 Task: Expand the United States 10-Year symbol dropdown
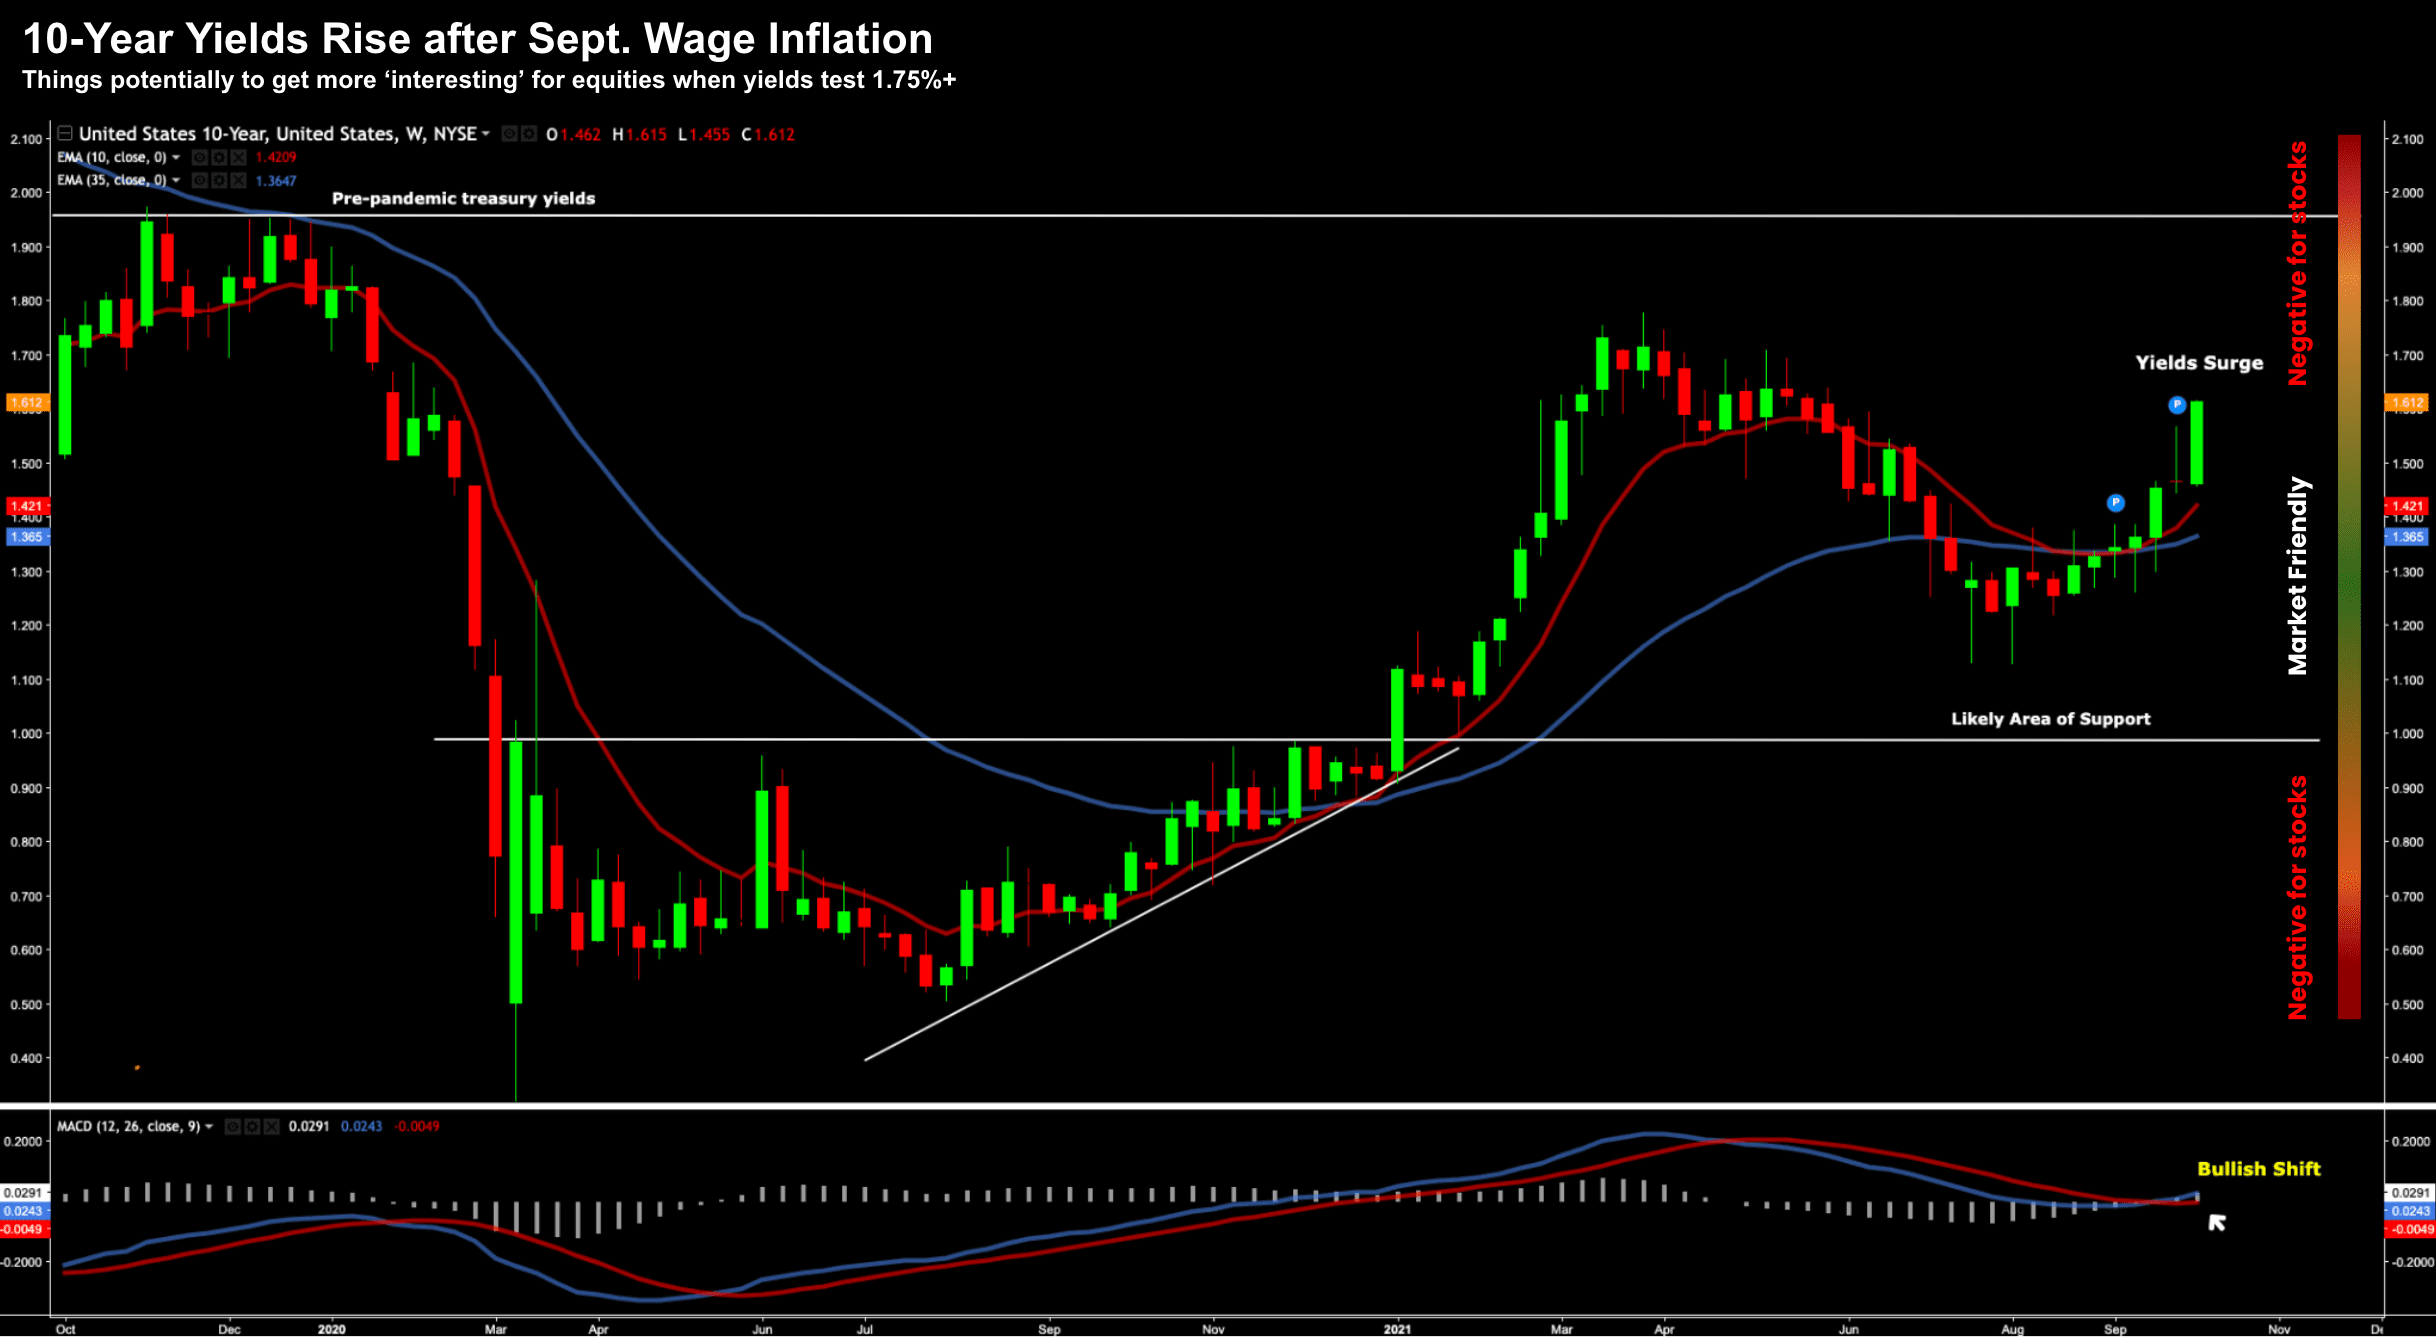point(486,134)
